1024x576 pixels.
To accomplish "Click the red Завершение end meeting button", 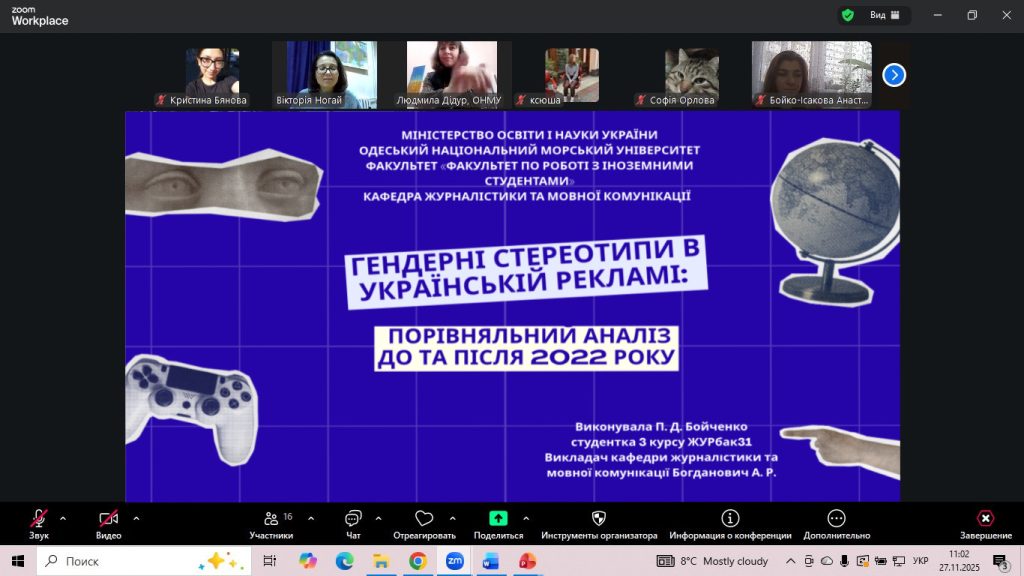I will coord(985,519).
